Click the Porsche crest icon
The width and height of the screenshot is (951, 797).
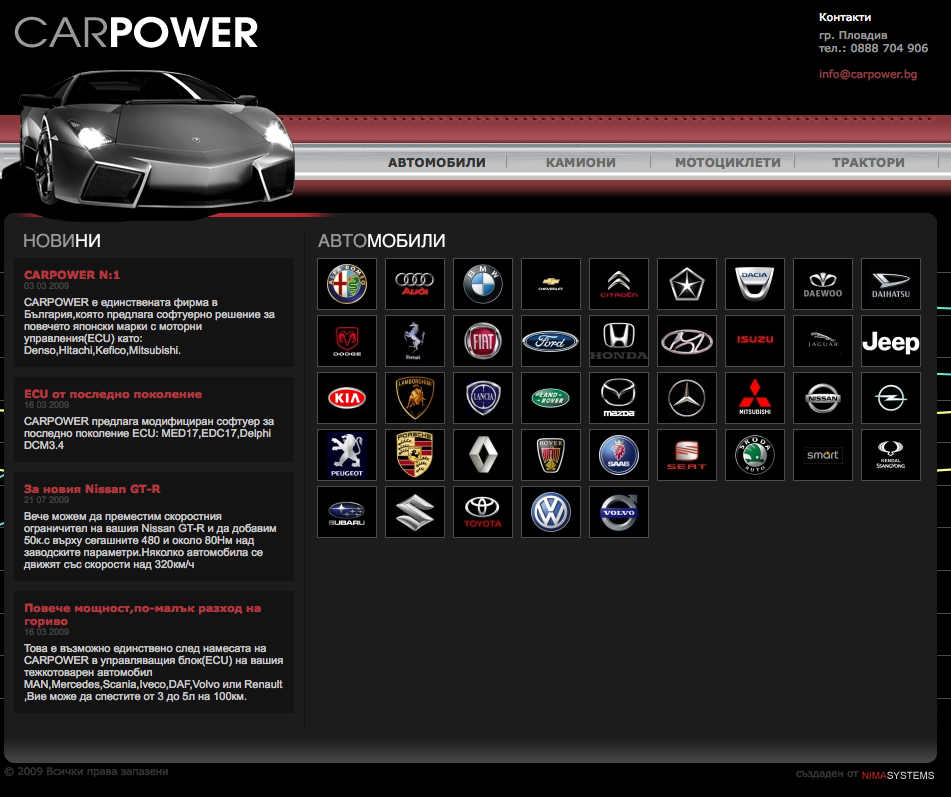pos(415,455)
